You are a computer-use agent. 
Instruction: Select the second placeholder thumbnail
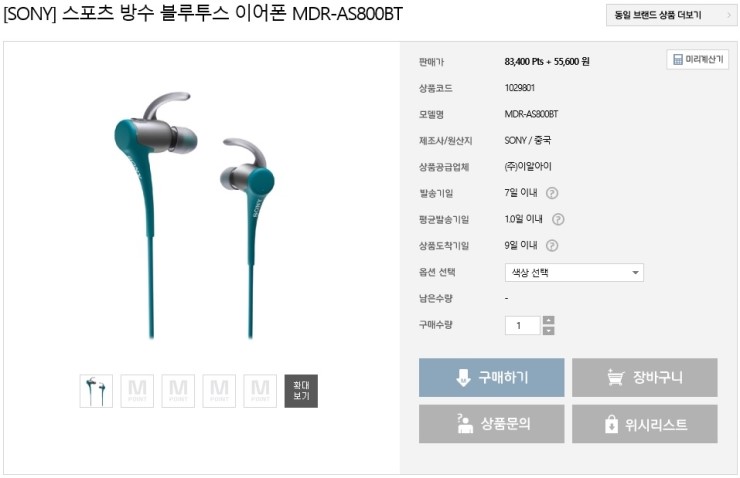click(137, 391)
